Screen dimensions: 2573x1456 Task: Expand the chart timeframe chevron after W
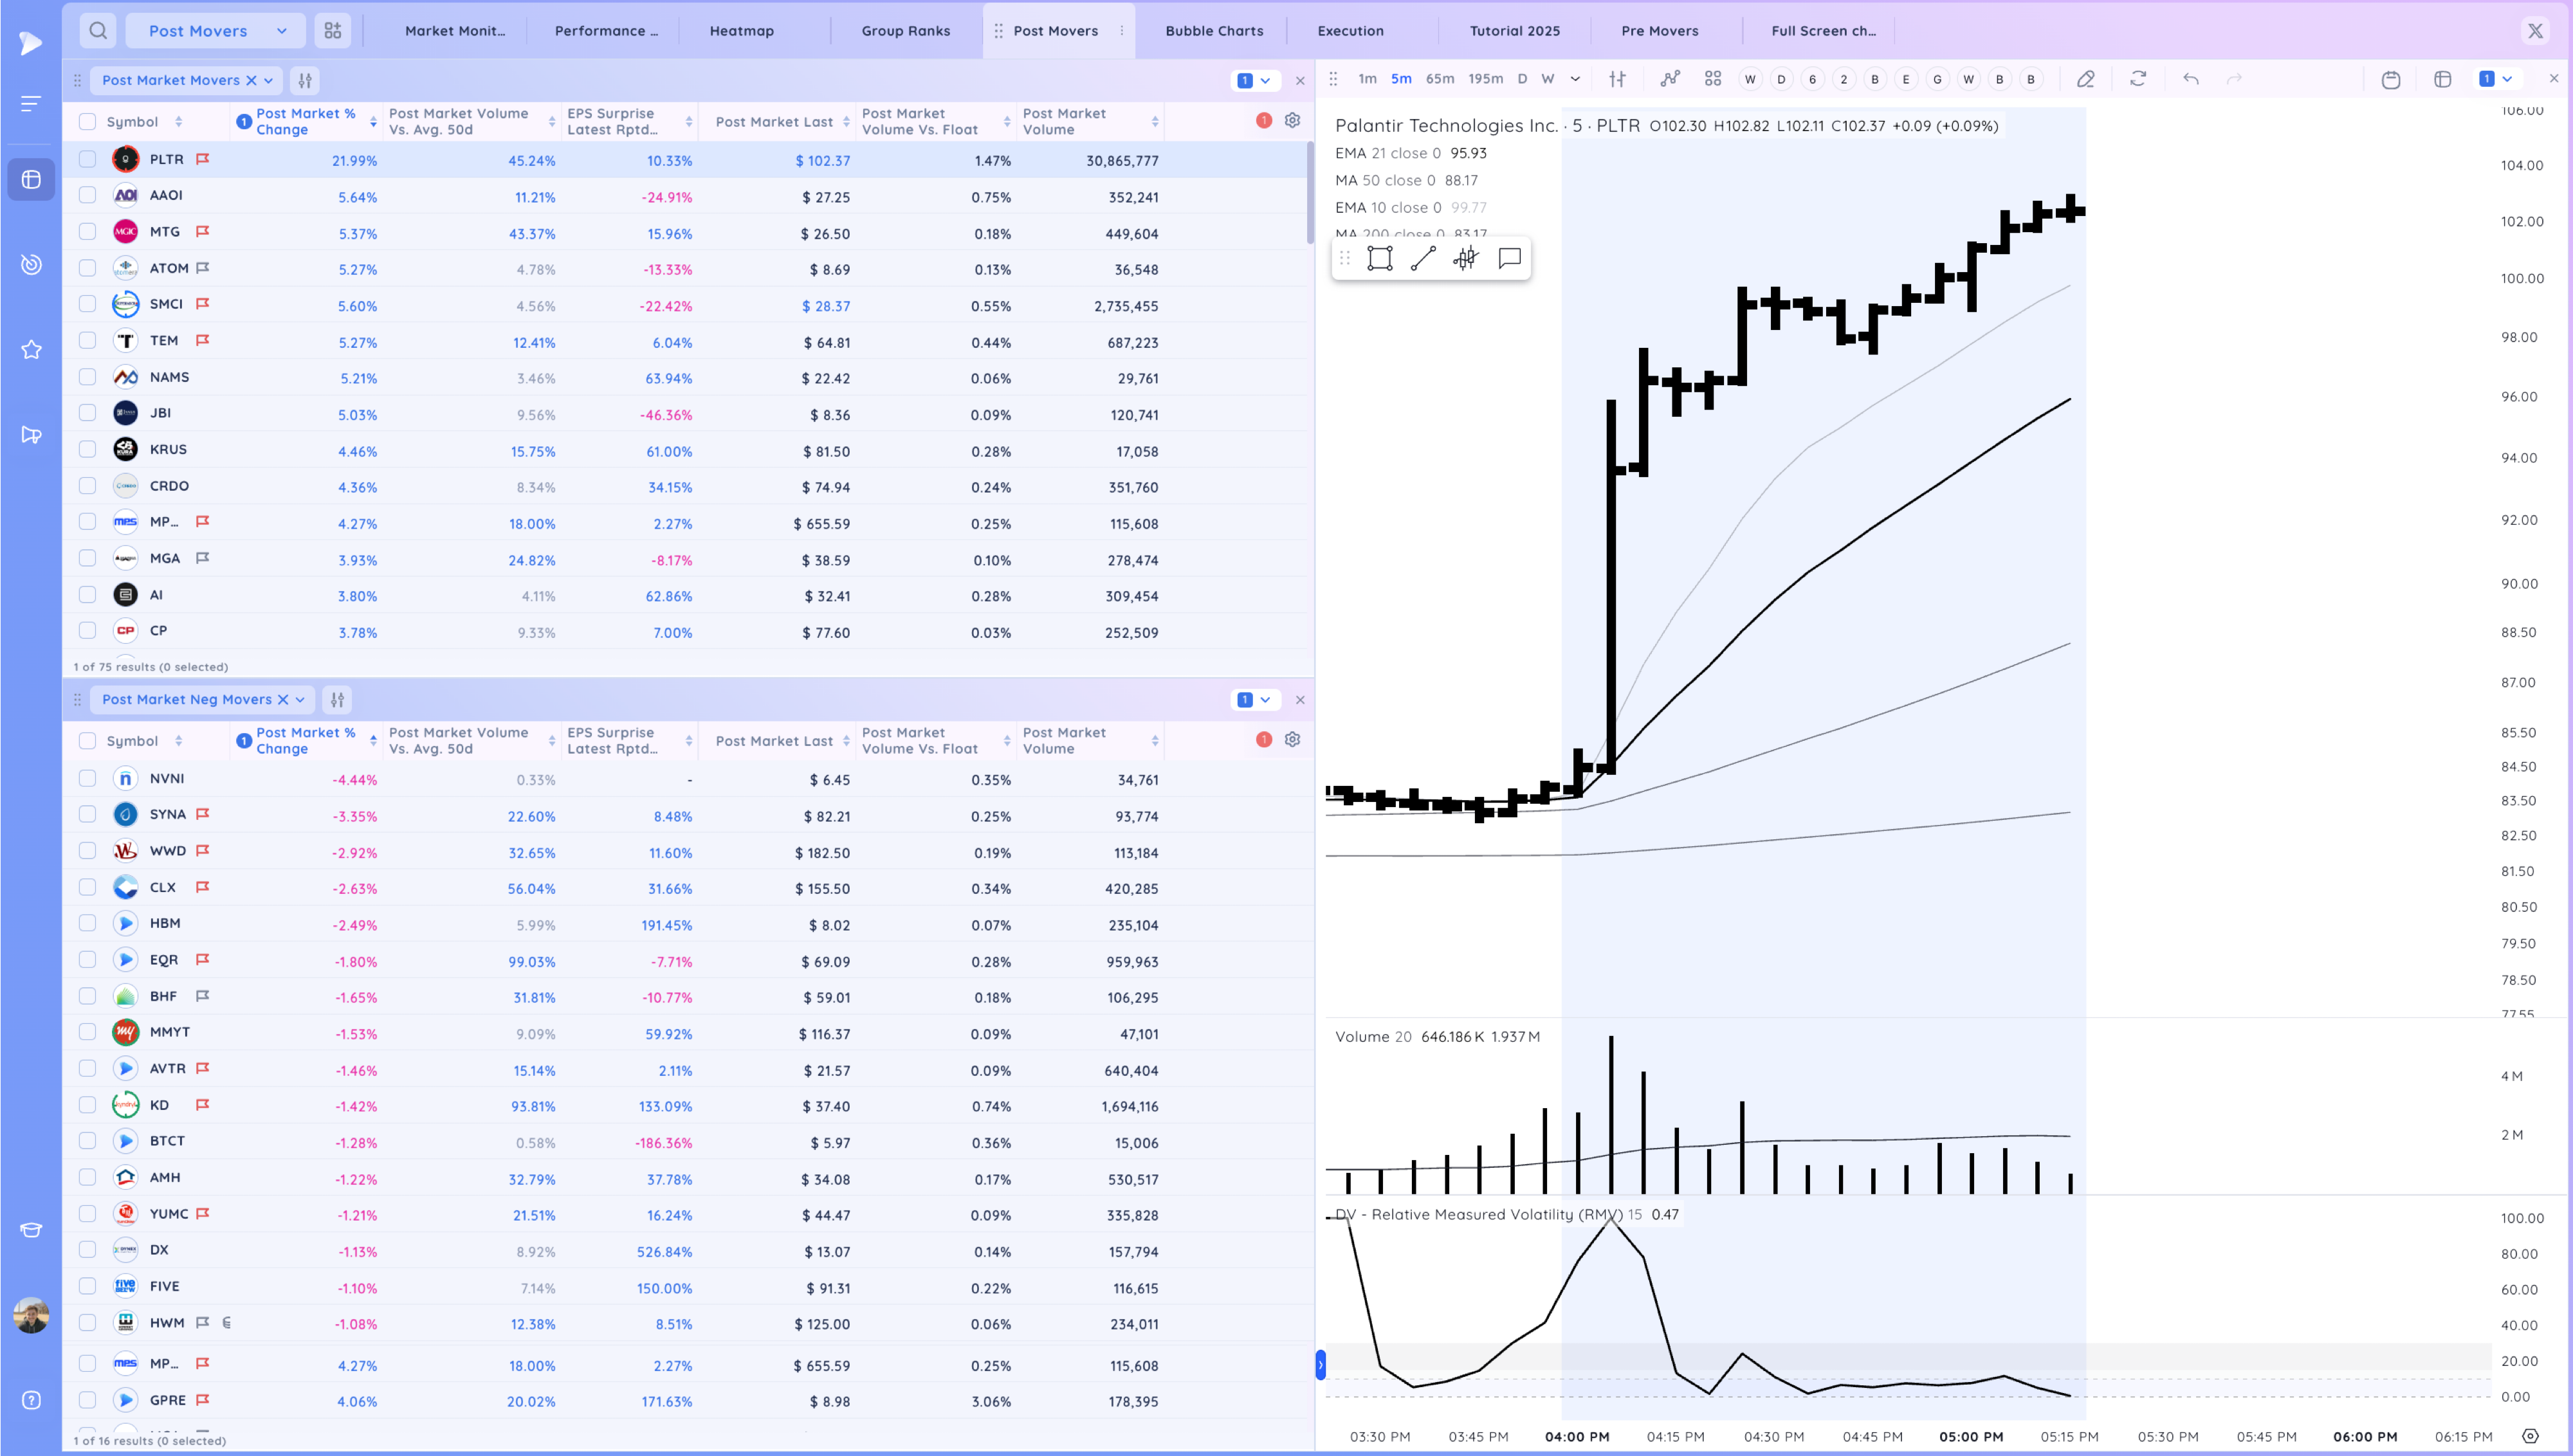tap(1575, 79)
